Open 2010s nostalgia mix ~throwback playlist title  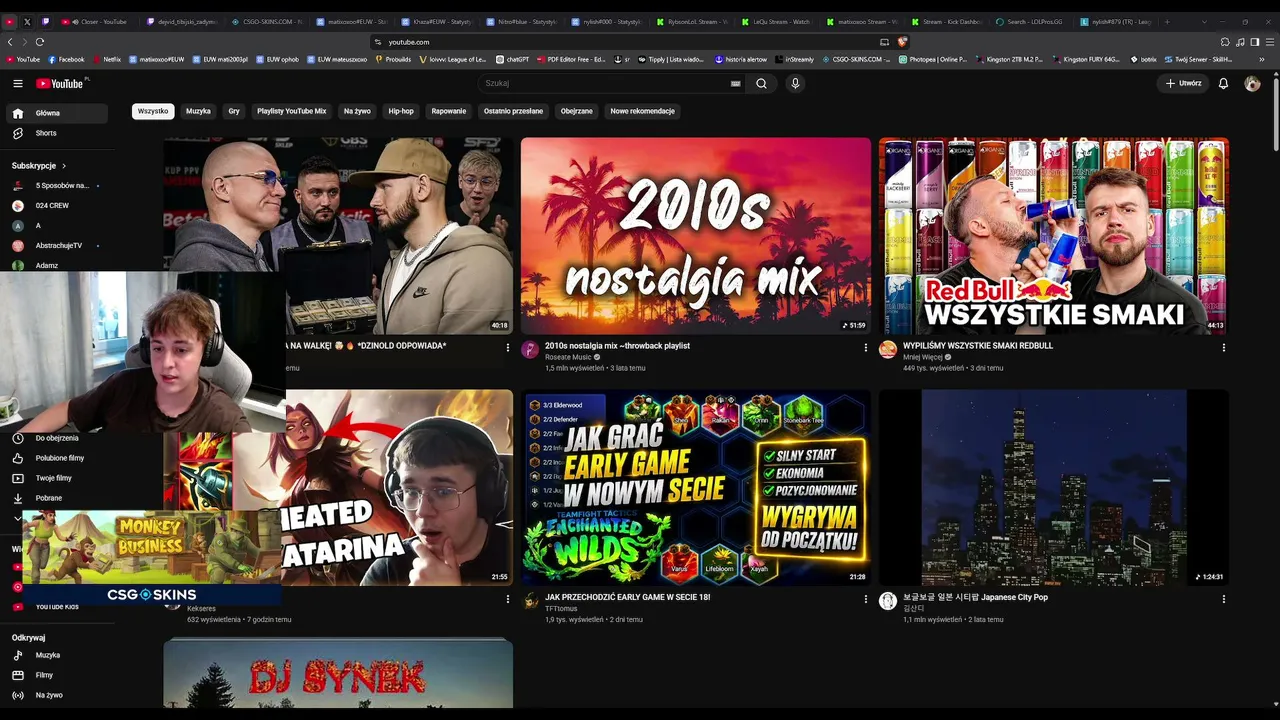click(617, 346)
